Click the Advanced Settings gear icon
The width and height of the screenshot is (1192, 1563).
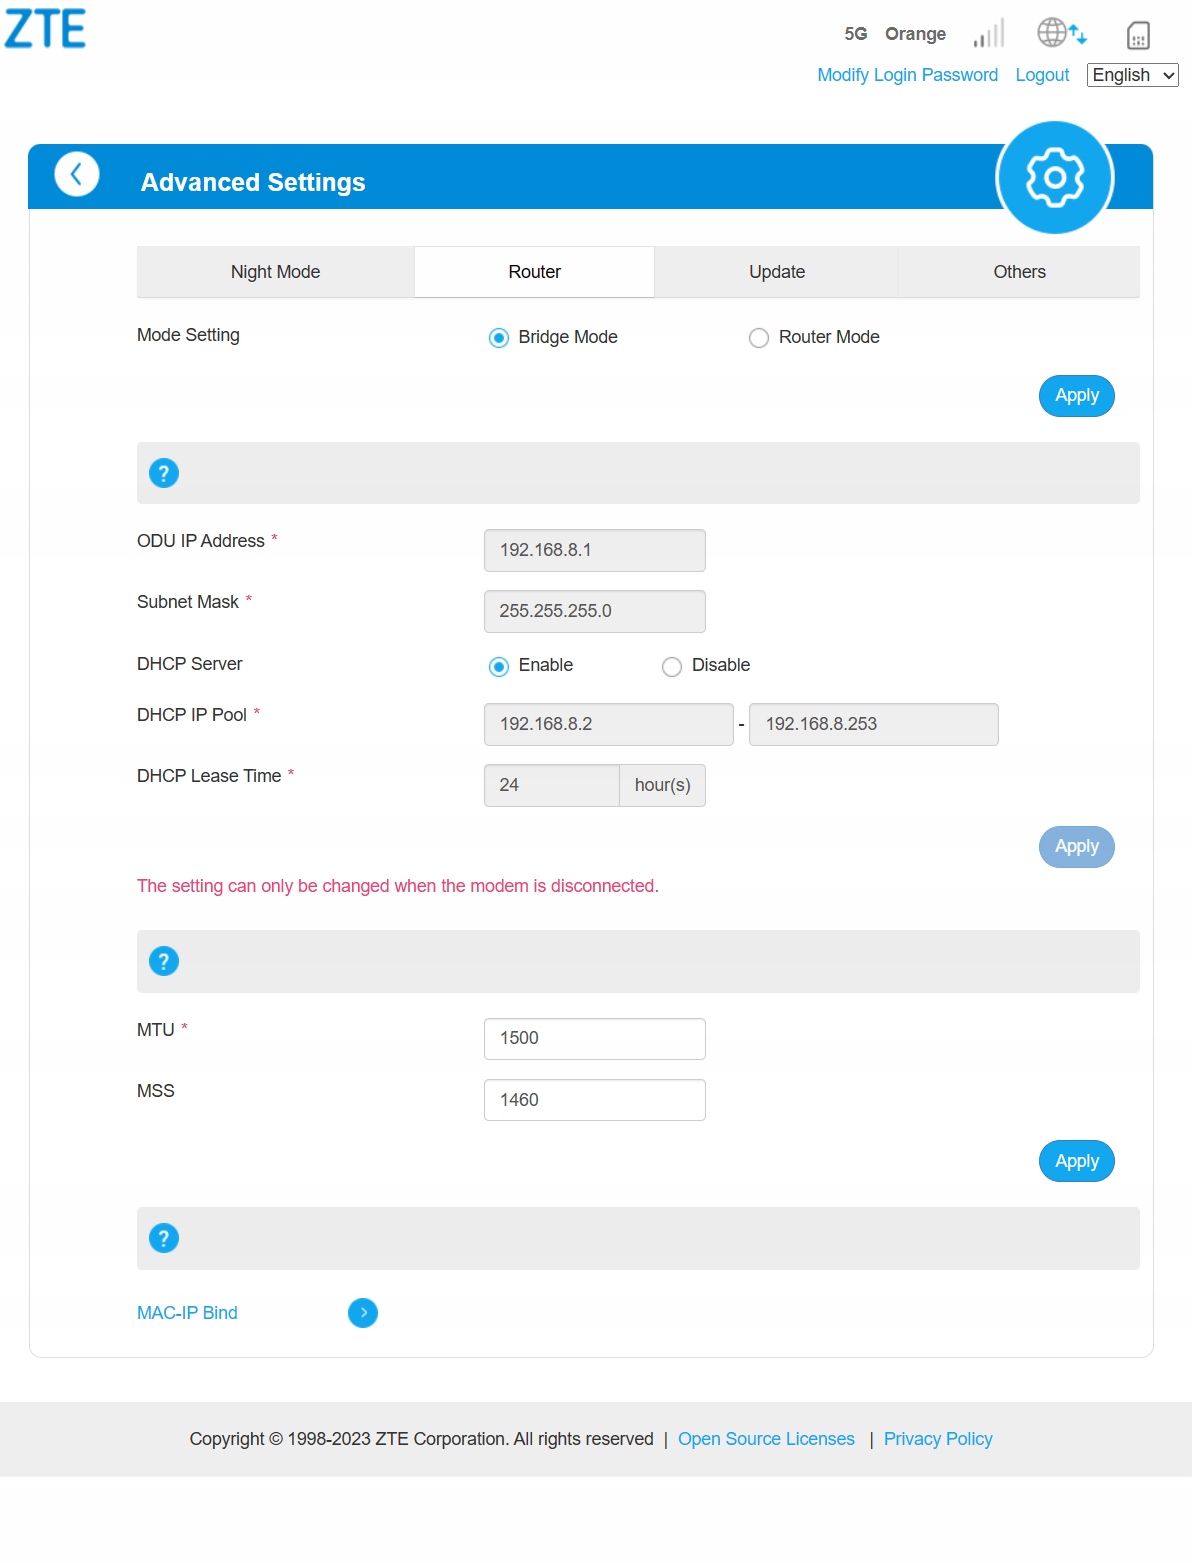tap(1055, 178)
